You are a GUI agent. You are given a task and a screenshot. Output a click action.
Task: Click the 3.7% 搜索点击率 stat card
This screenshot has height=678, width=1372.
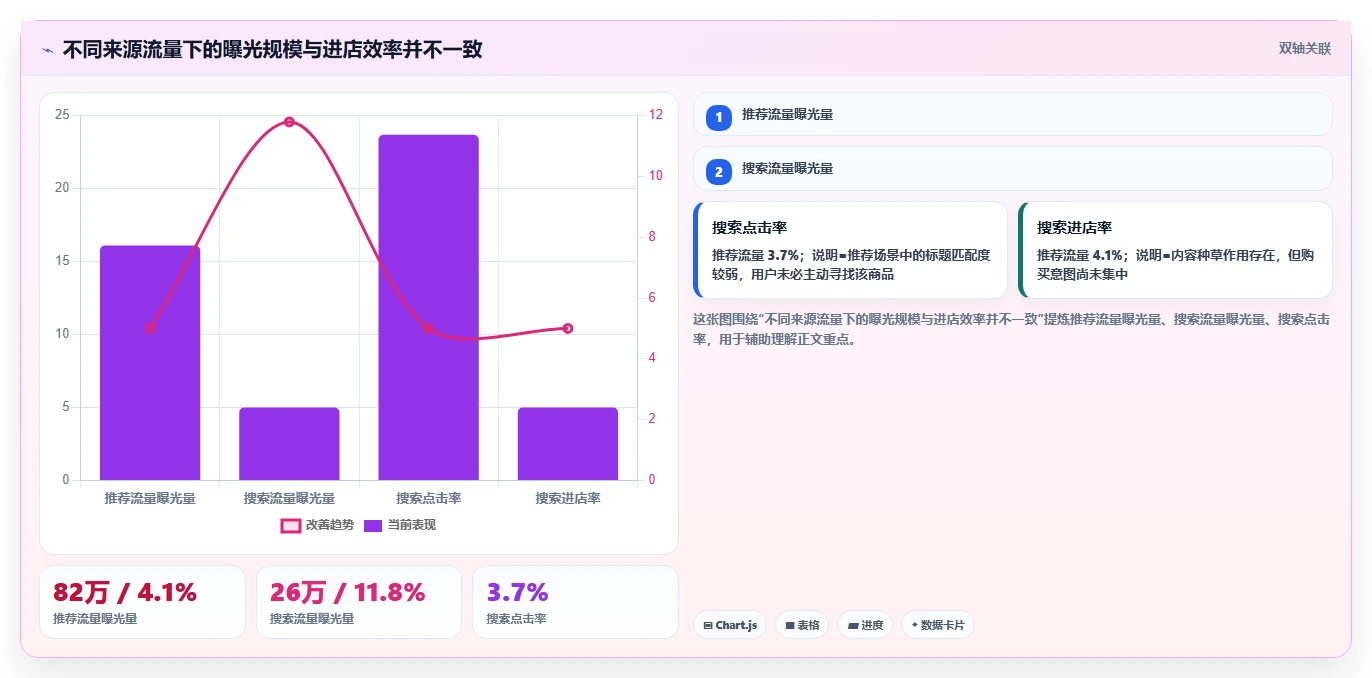tap(575, 602)
